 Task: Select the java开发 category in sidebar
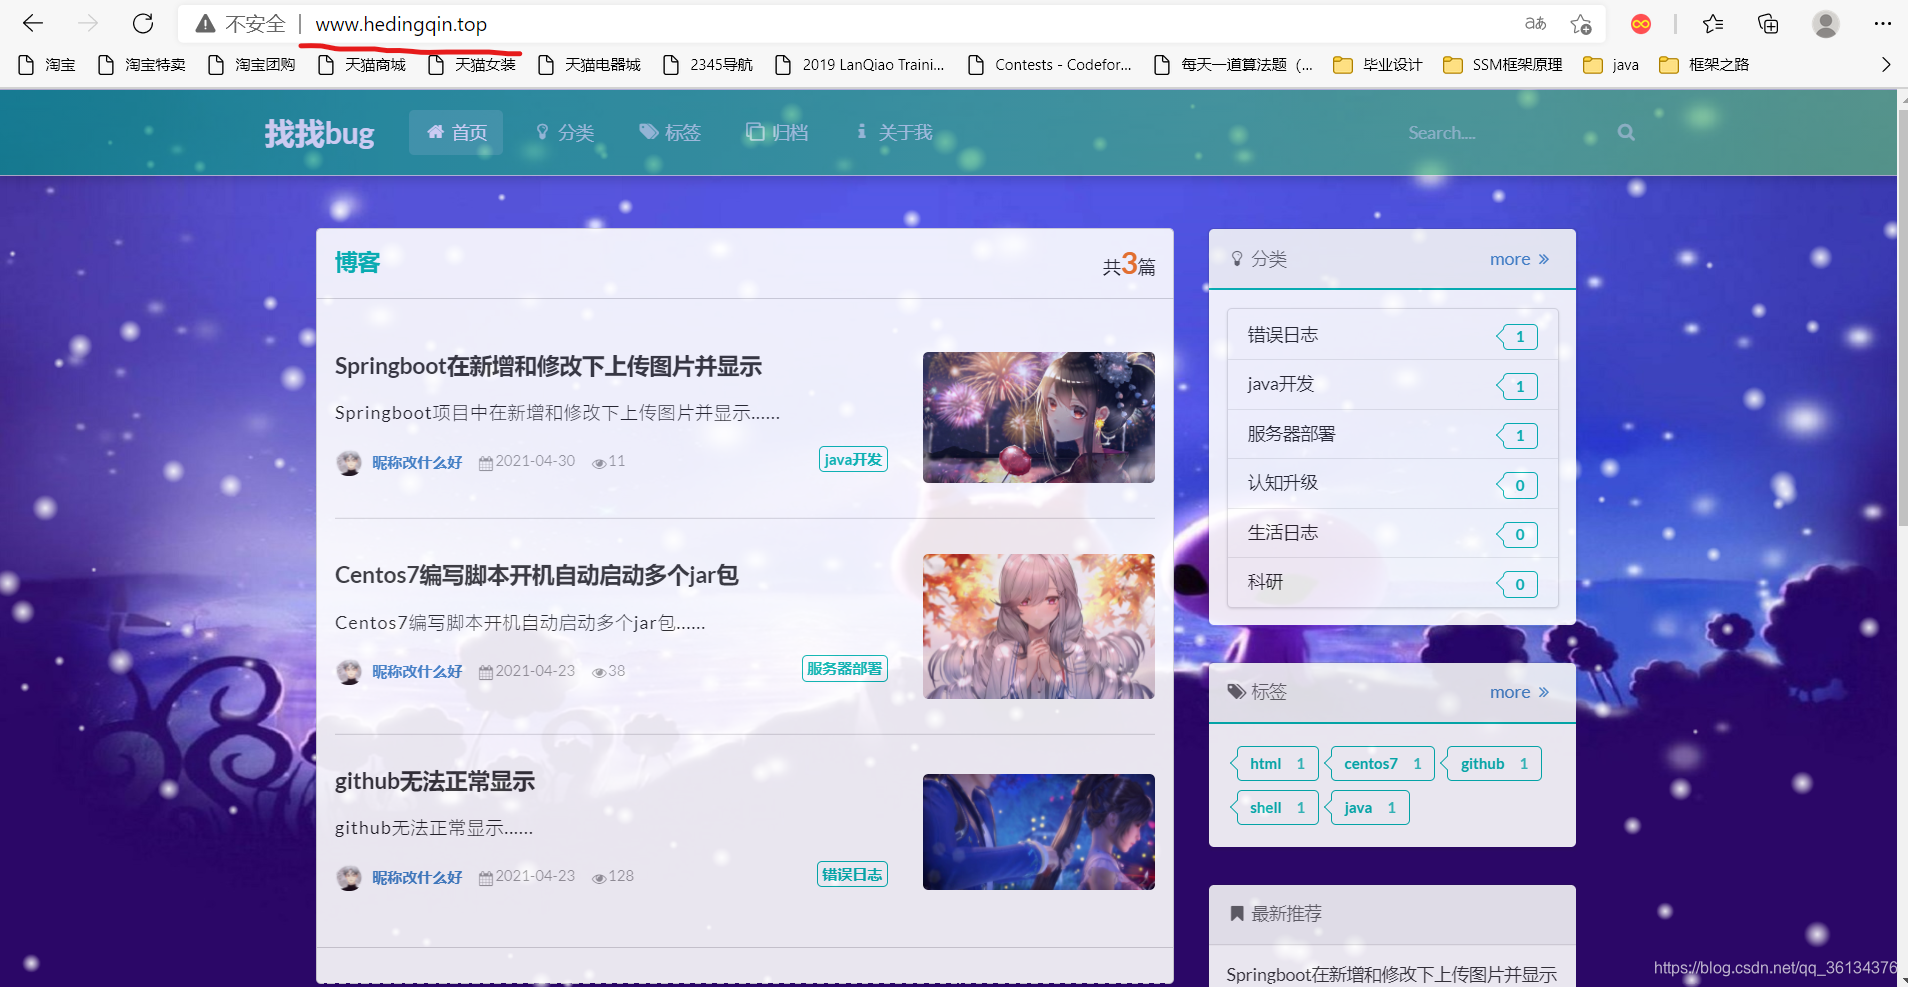(1392, 385)
